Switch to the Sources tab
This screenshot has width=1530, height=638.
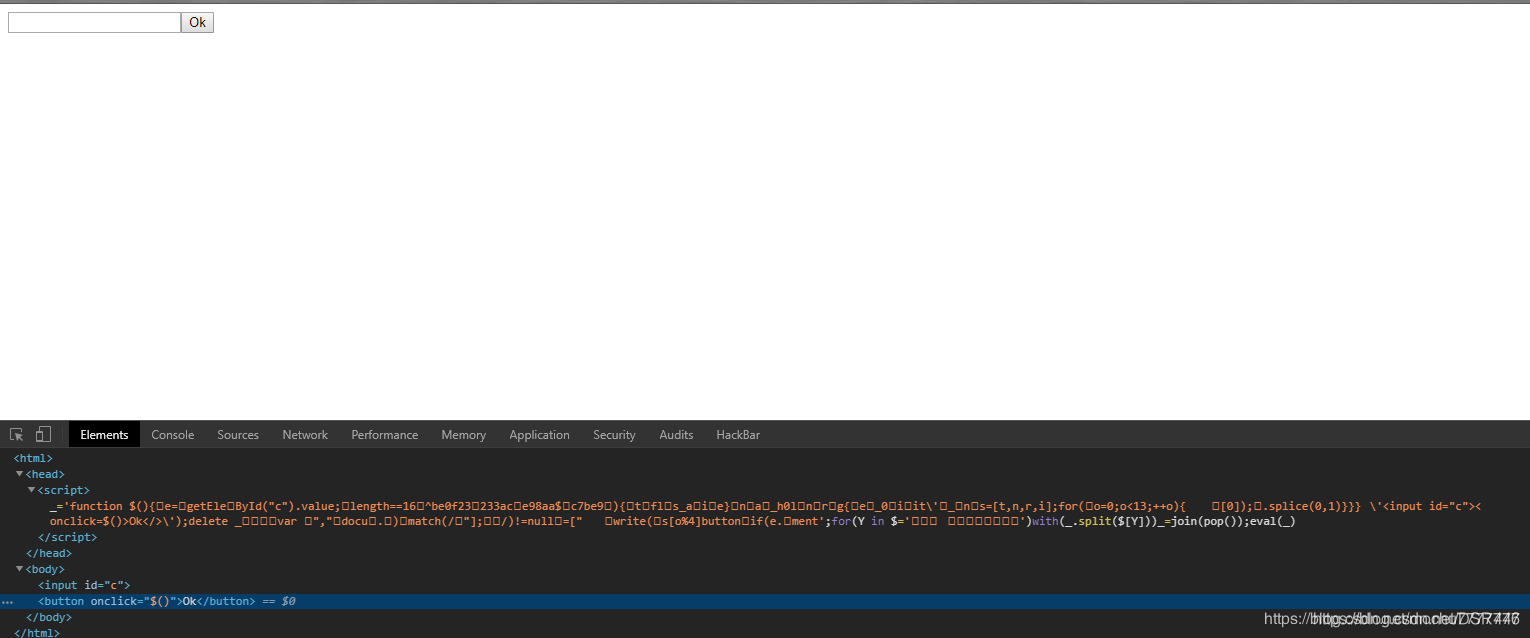click(x=238, y=434)
